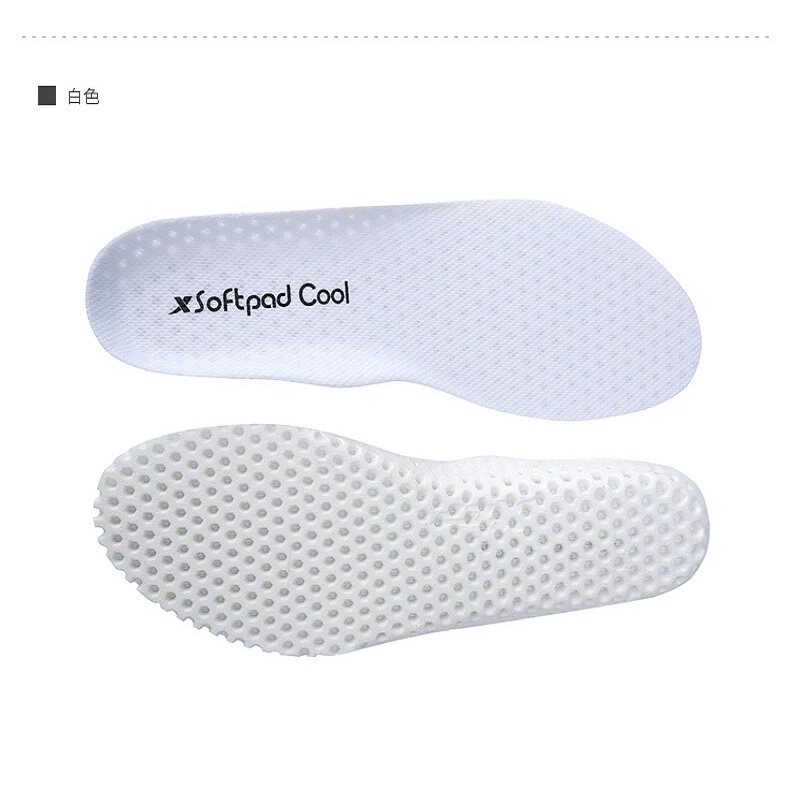Click the X brand logo on insole
The height and width of the screenshot is (790, 790).
click(180, 305)
